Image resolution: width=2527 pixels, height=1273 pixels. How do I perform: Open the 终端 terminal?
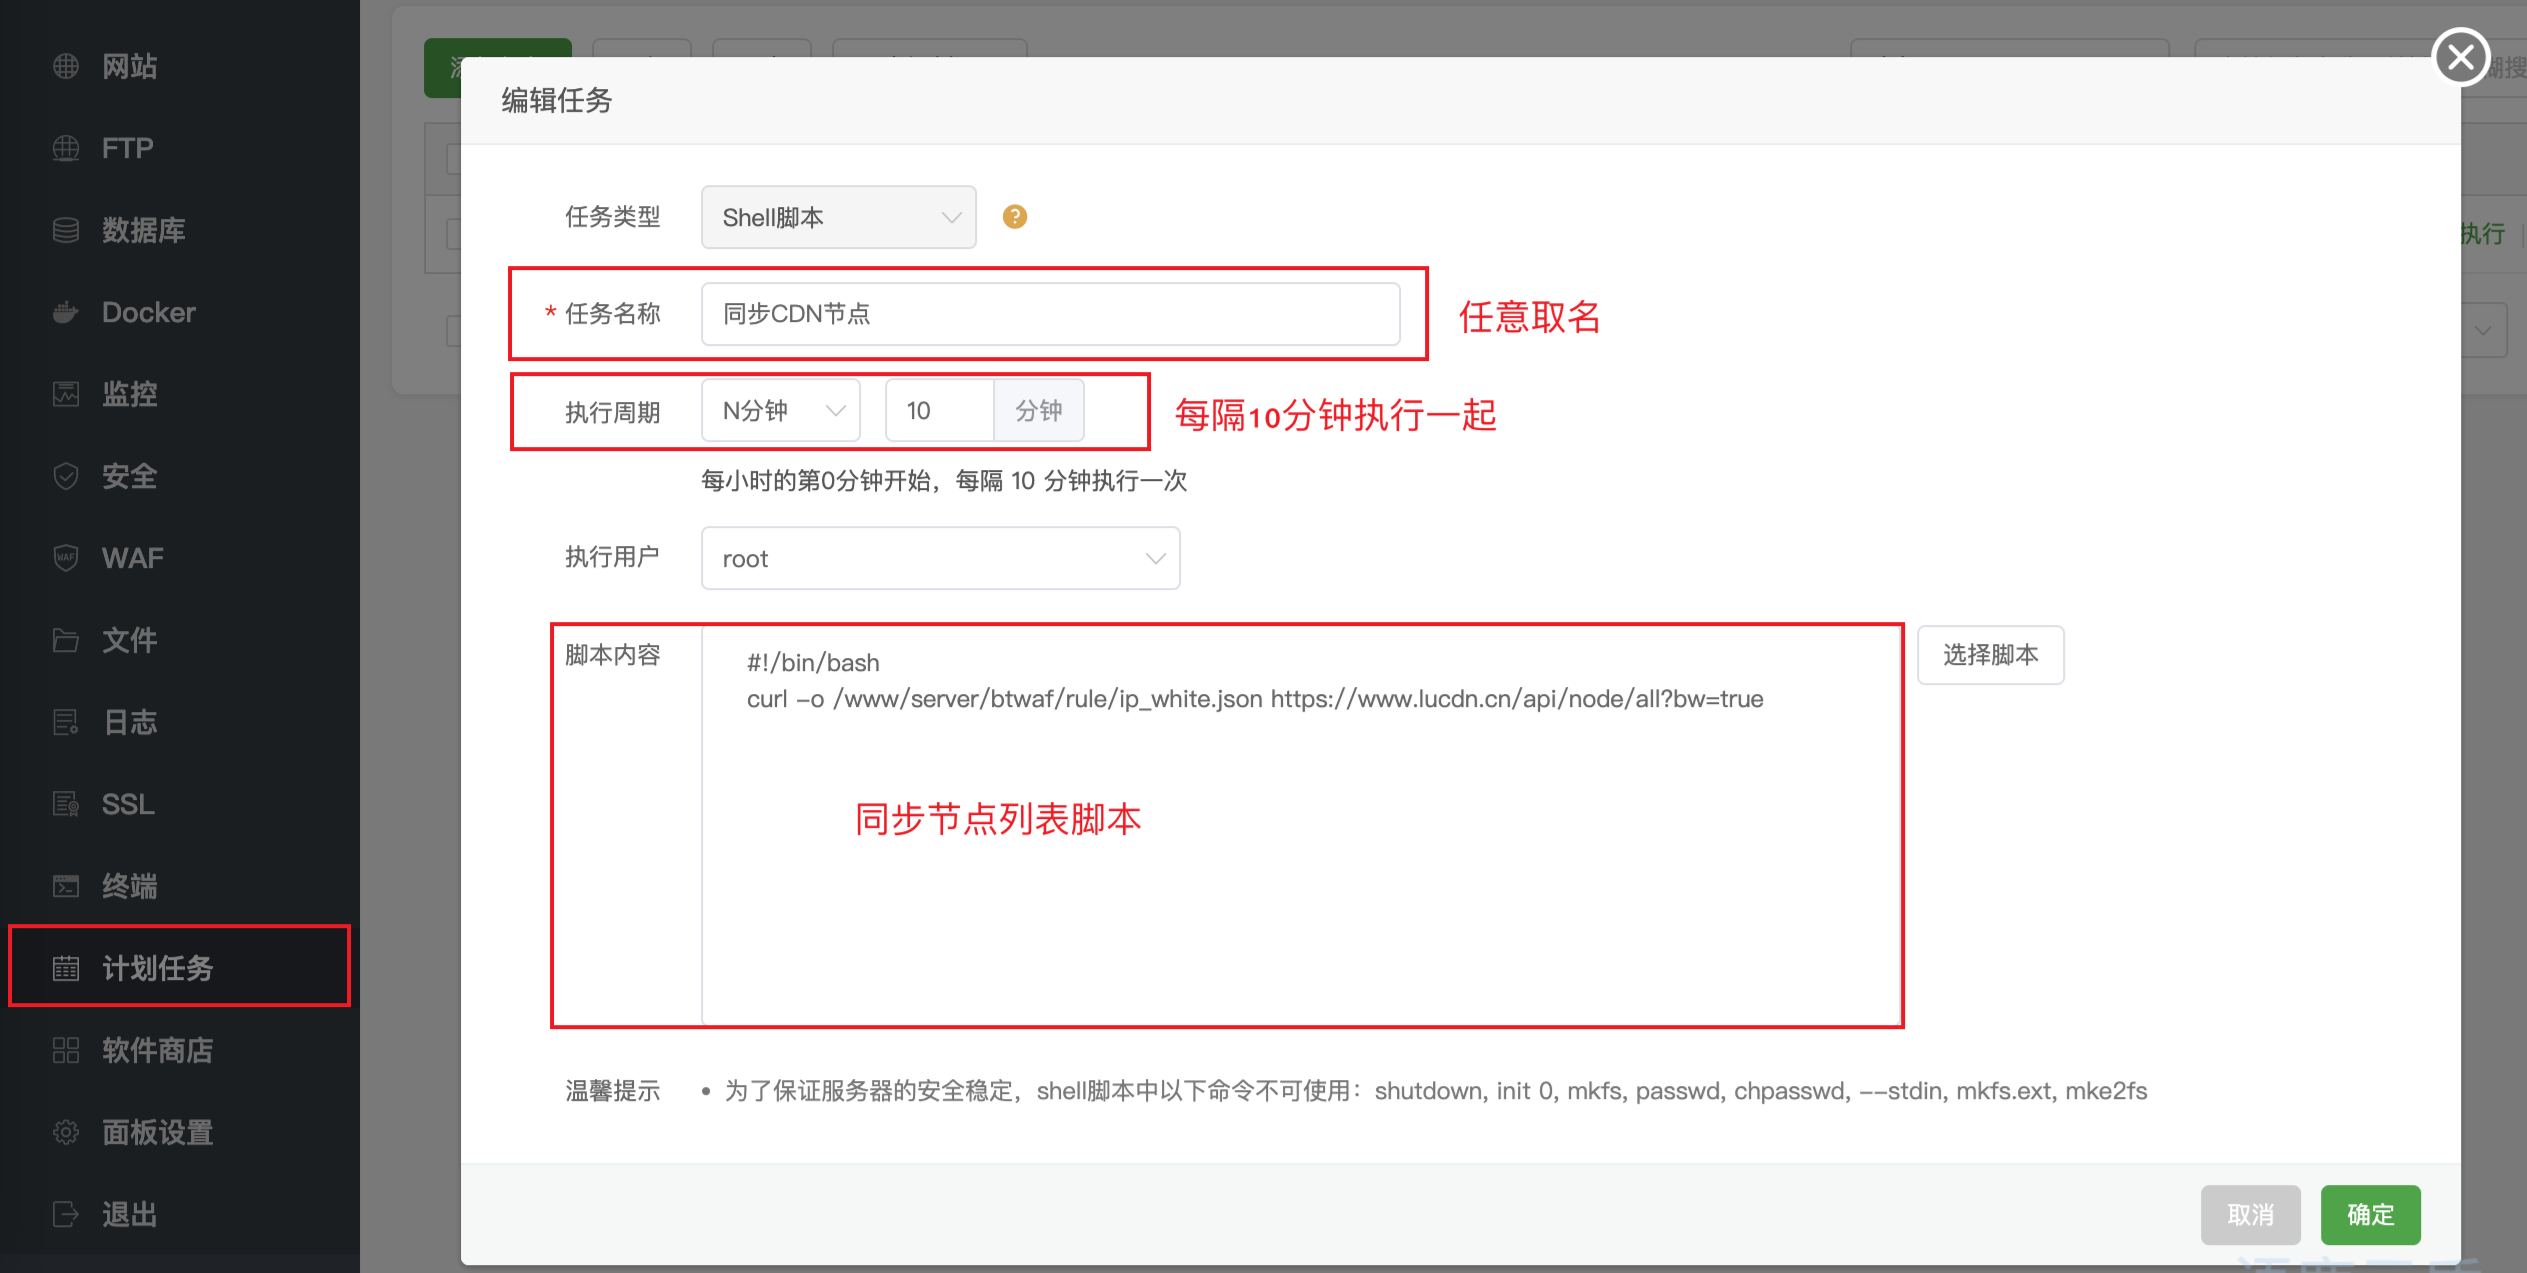pyautogui.click(x=129, y=886)
